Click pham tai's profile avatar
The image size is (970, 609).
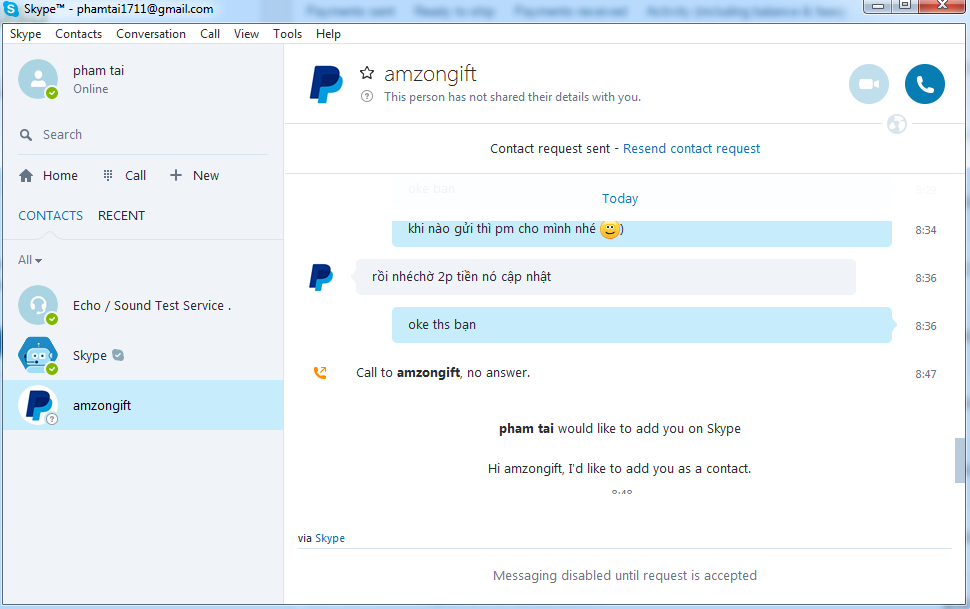(x=38, y=79)
